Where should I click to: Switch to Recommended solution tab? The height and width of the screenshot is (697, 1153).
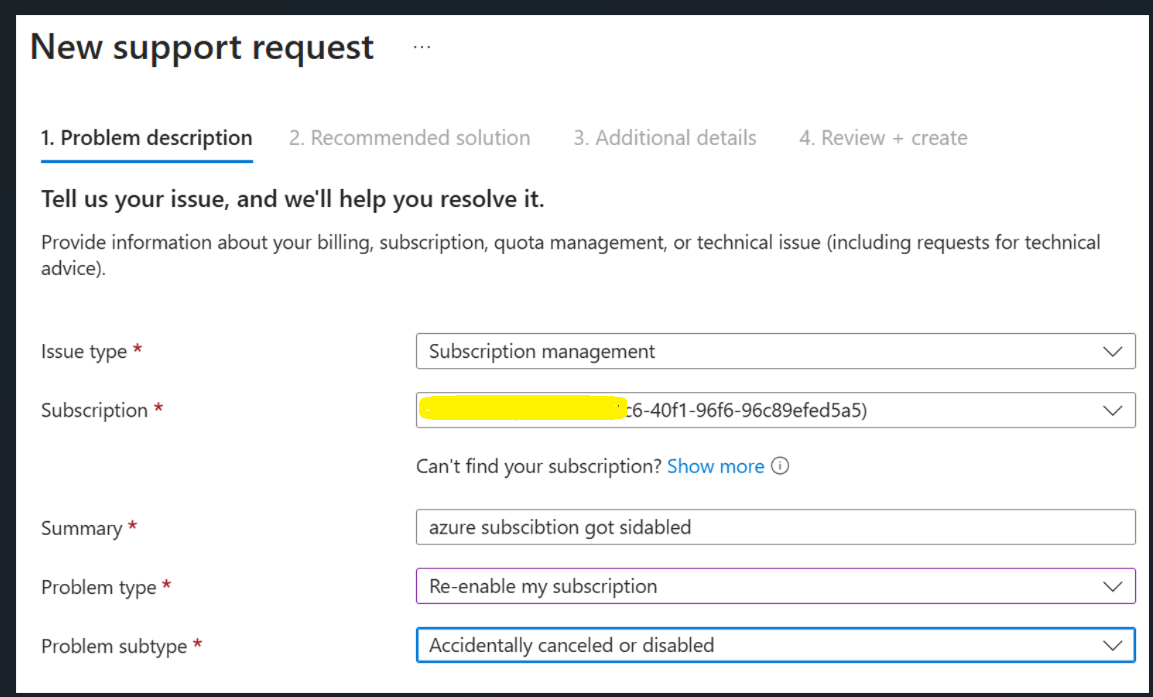click(x=410, y=138)
